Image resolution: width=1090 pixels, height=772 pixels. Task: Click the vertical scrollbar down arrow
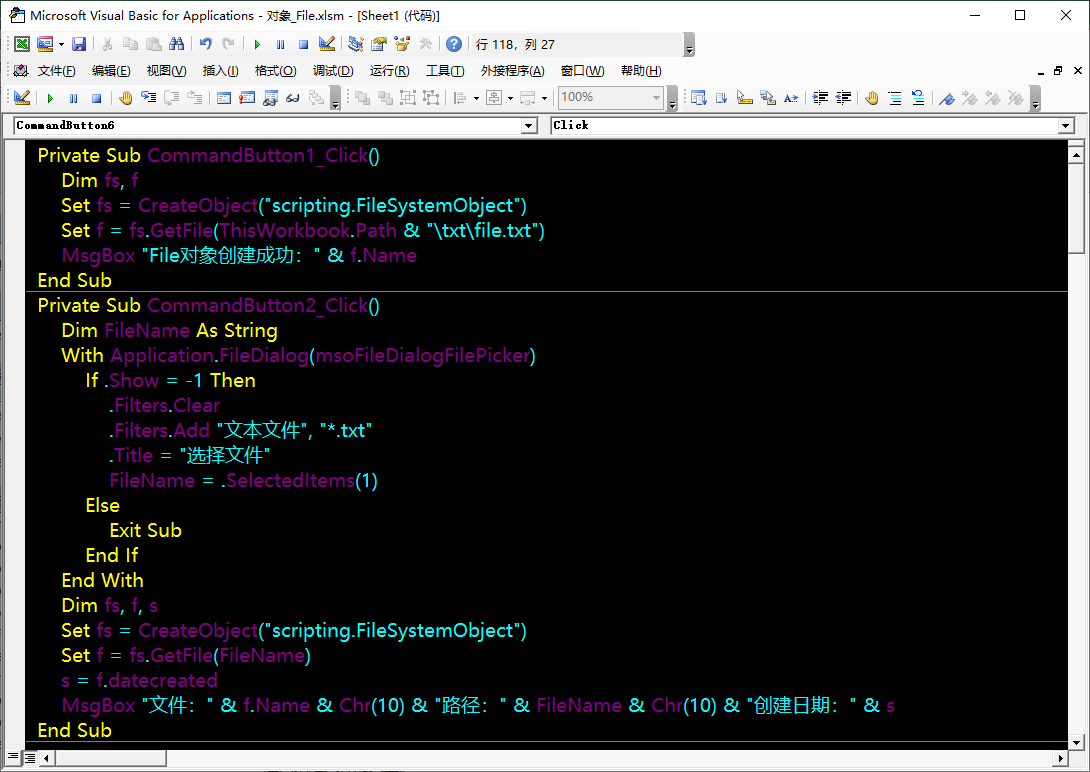click(1076, 742)
